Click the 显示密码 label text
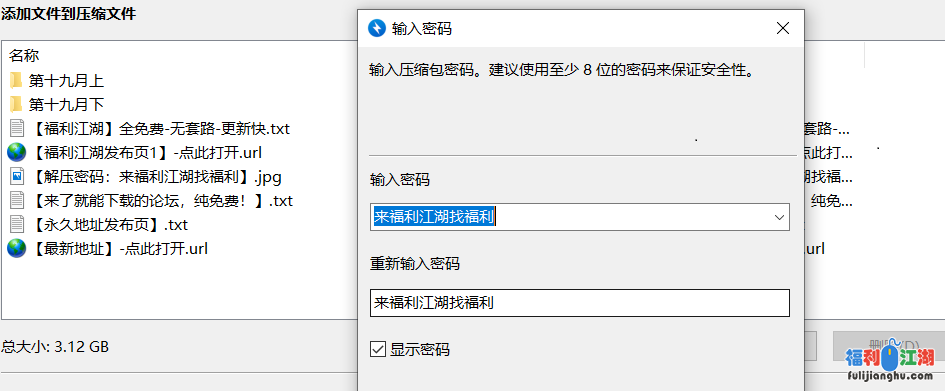945x391 pixels. [x=419, y=349]
